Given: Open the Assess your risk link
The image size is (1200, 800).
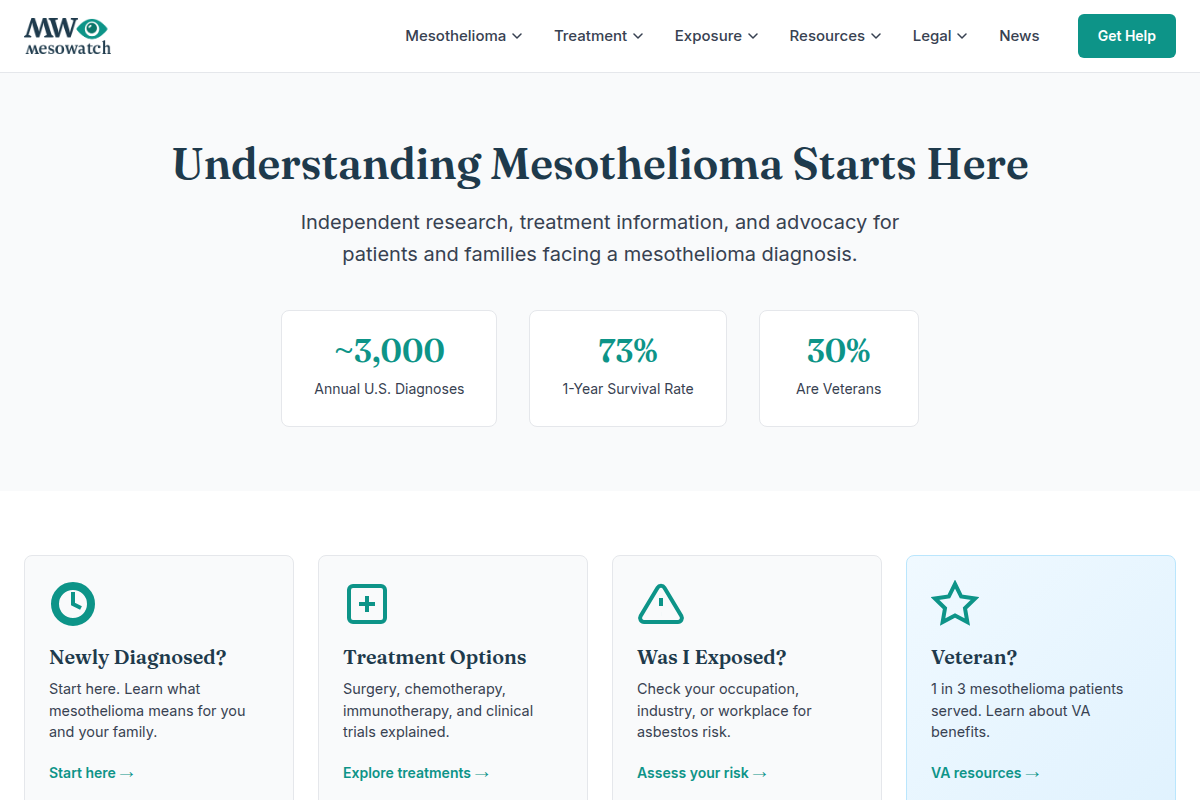Looking at the screenshot, I should click(702, 772).
